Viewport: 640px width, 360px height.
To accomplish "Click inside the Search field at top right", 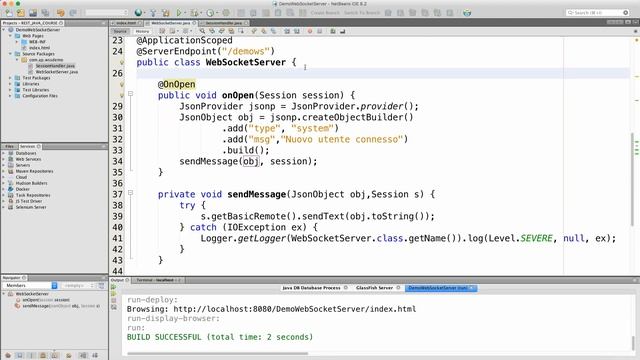I will click(x=598, y=13).
